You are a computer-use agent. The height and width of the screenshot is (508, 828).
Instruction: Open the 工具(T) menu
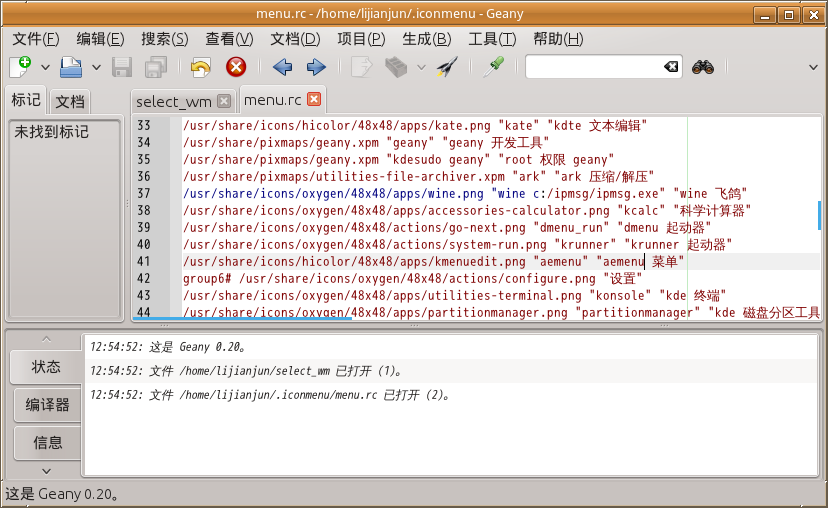click(492, 39)
